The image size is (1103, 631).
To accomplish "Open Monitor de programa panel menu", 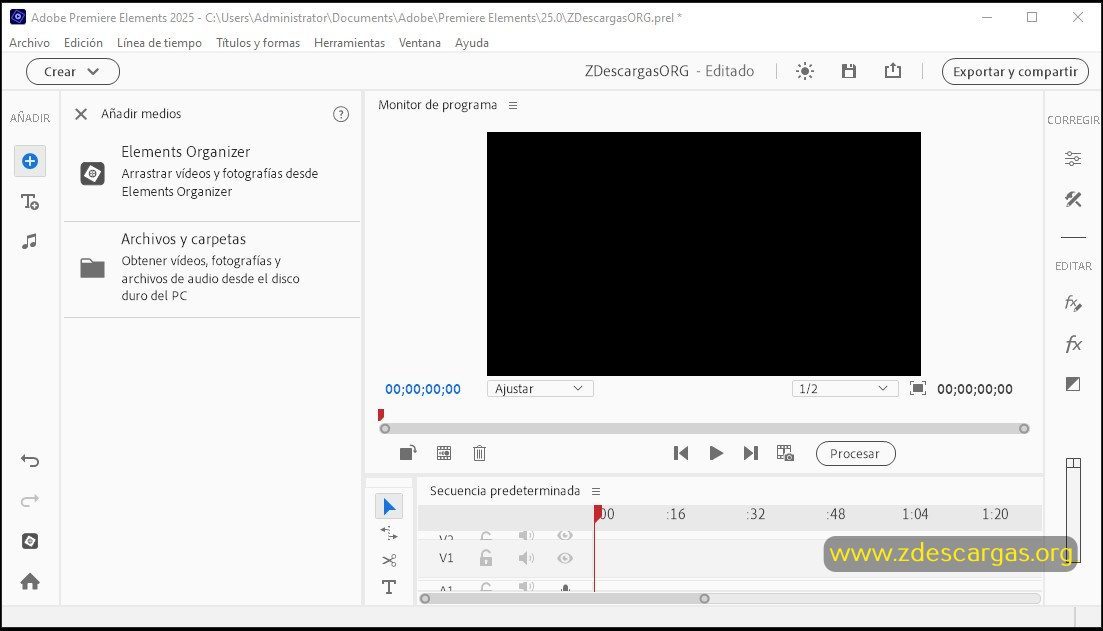I will point(513,106).
